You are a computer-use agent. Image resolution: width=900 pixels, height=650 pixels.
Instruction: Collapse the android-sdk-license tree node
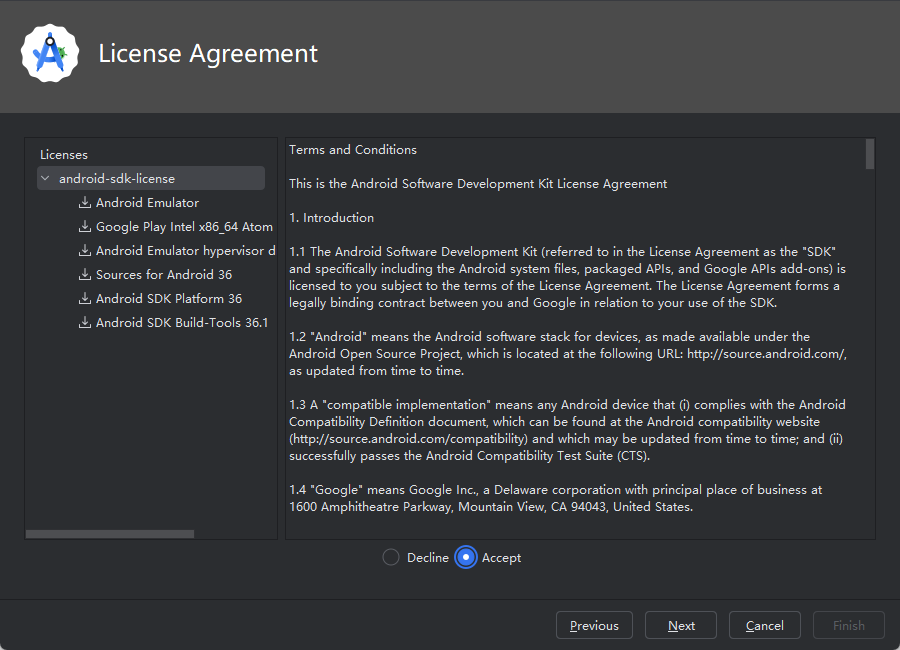click(45, 179)
